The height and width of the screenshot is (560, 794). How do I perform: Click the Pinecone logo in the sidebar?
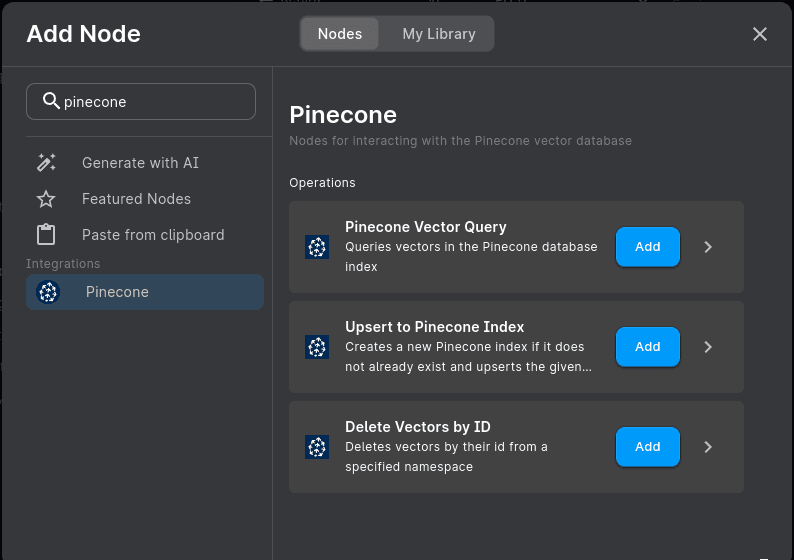click(x=48, y=292)
